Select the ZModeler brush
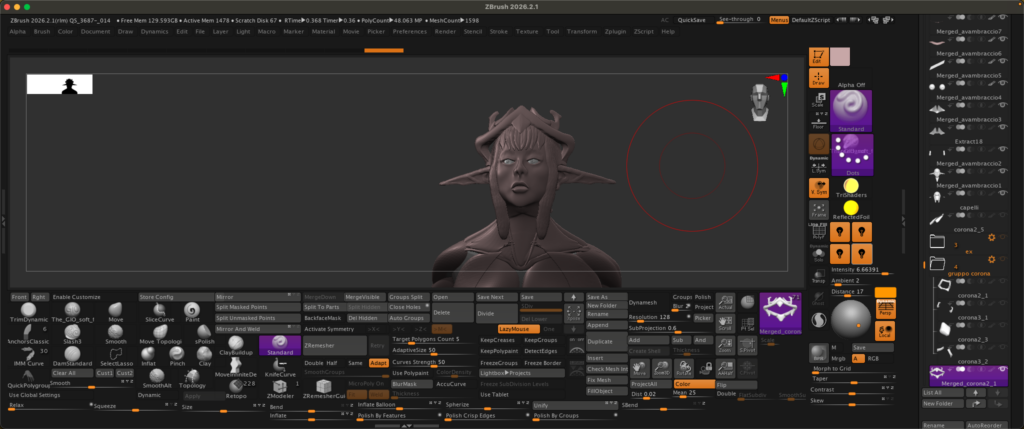The height and width of the screenshot is (429, 1024). [281, 389]
